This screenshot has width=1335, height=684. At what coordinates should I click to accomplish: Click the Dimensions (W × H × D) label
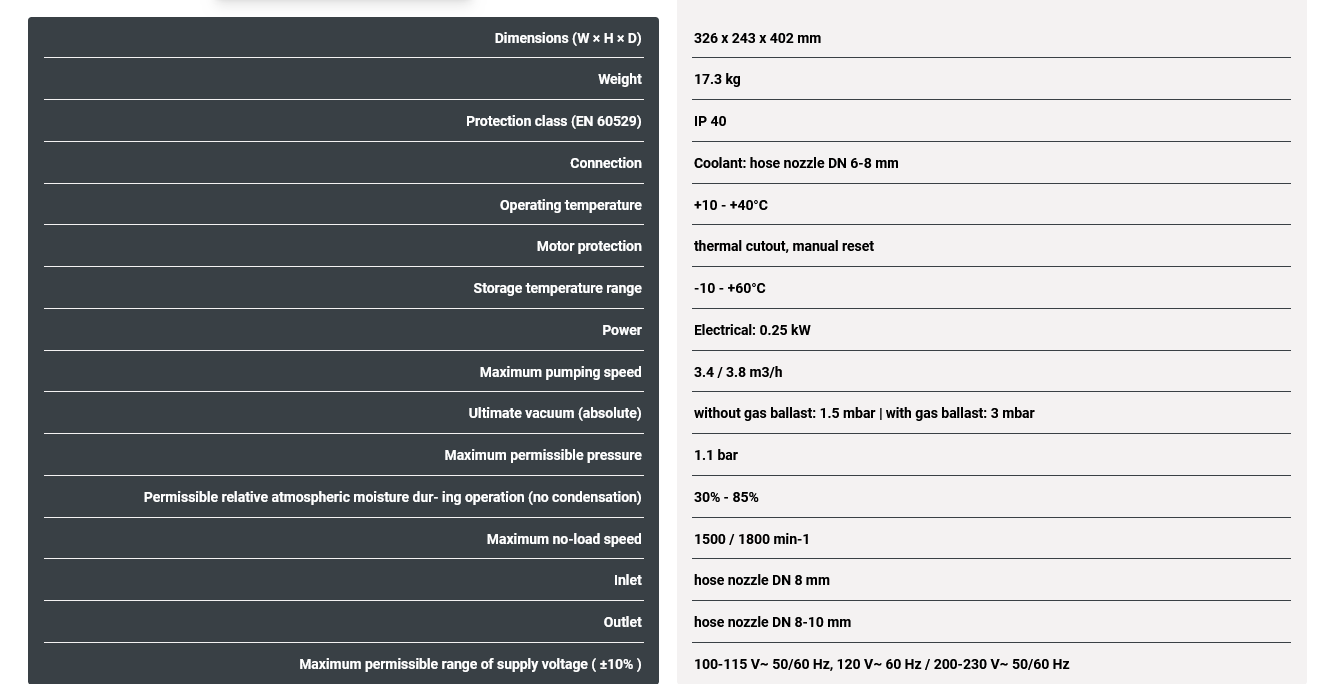coord(567,38)
